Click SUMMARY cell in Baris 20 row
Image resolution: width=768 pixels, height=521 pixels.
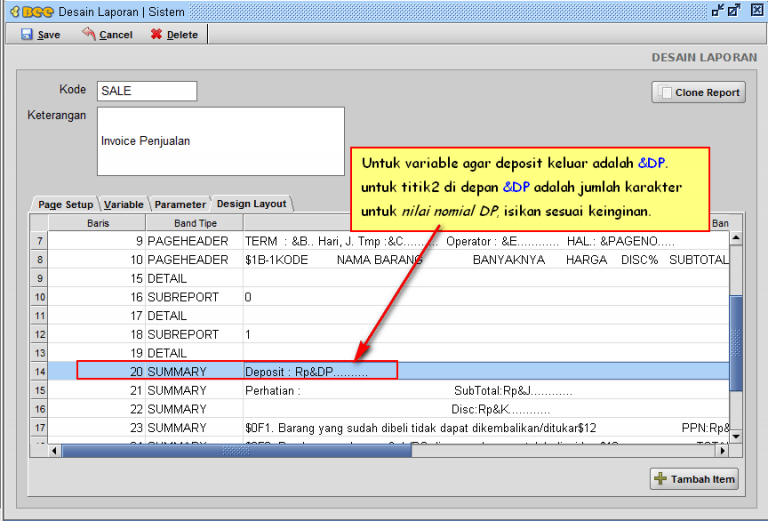pyautogui.click(x=194, y=372)
